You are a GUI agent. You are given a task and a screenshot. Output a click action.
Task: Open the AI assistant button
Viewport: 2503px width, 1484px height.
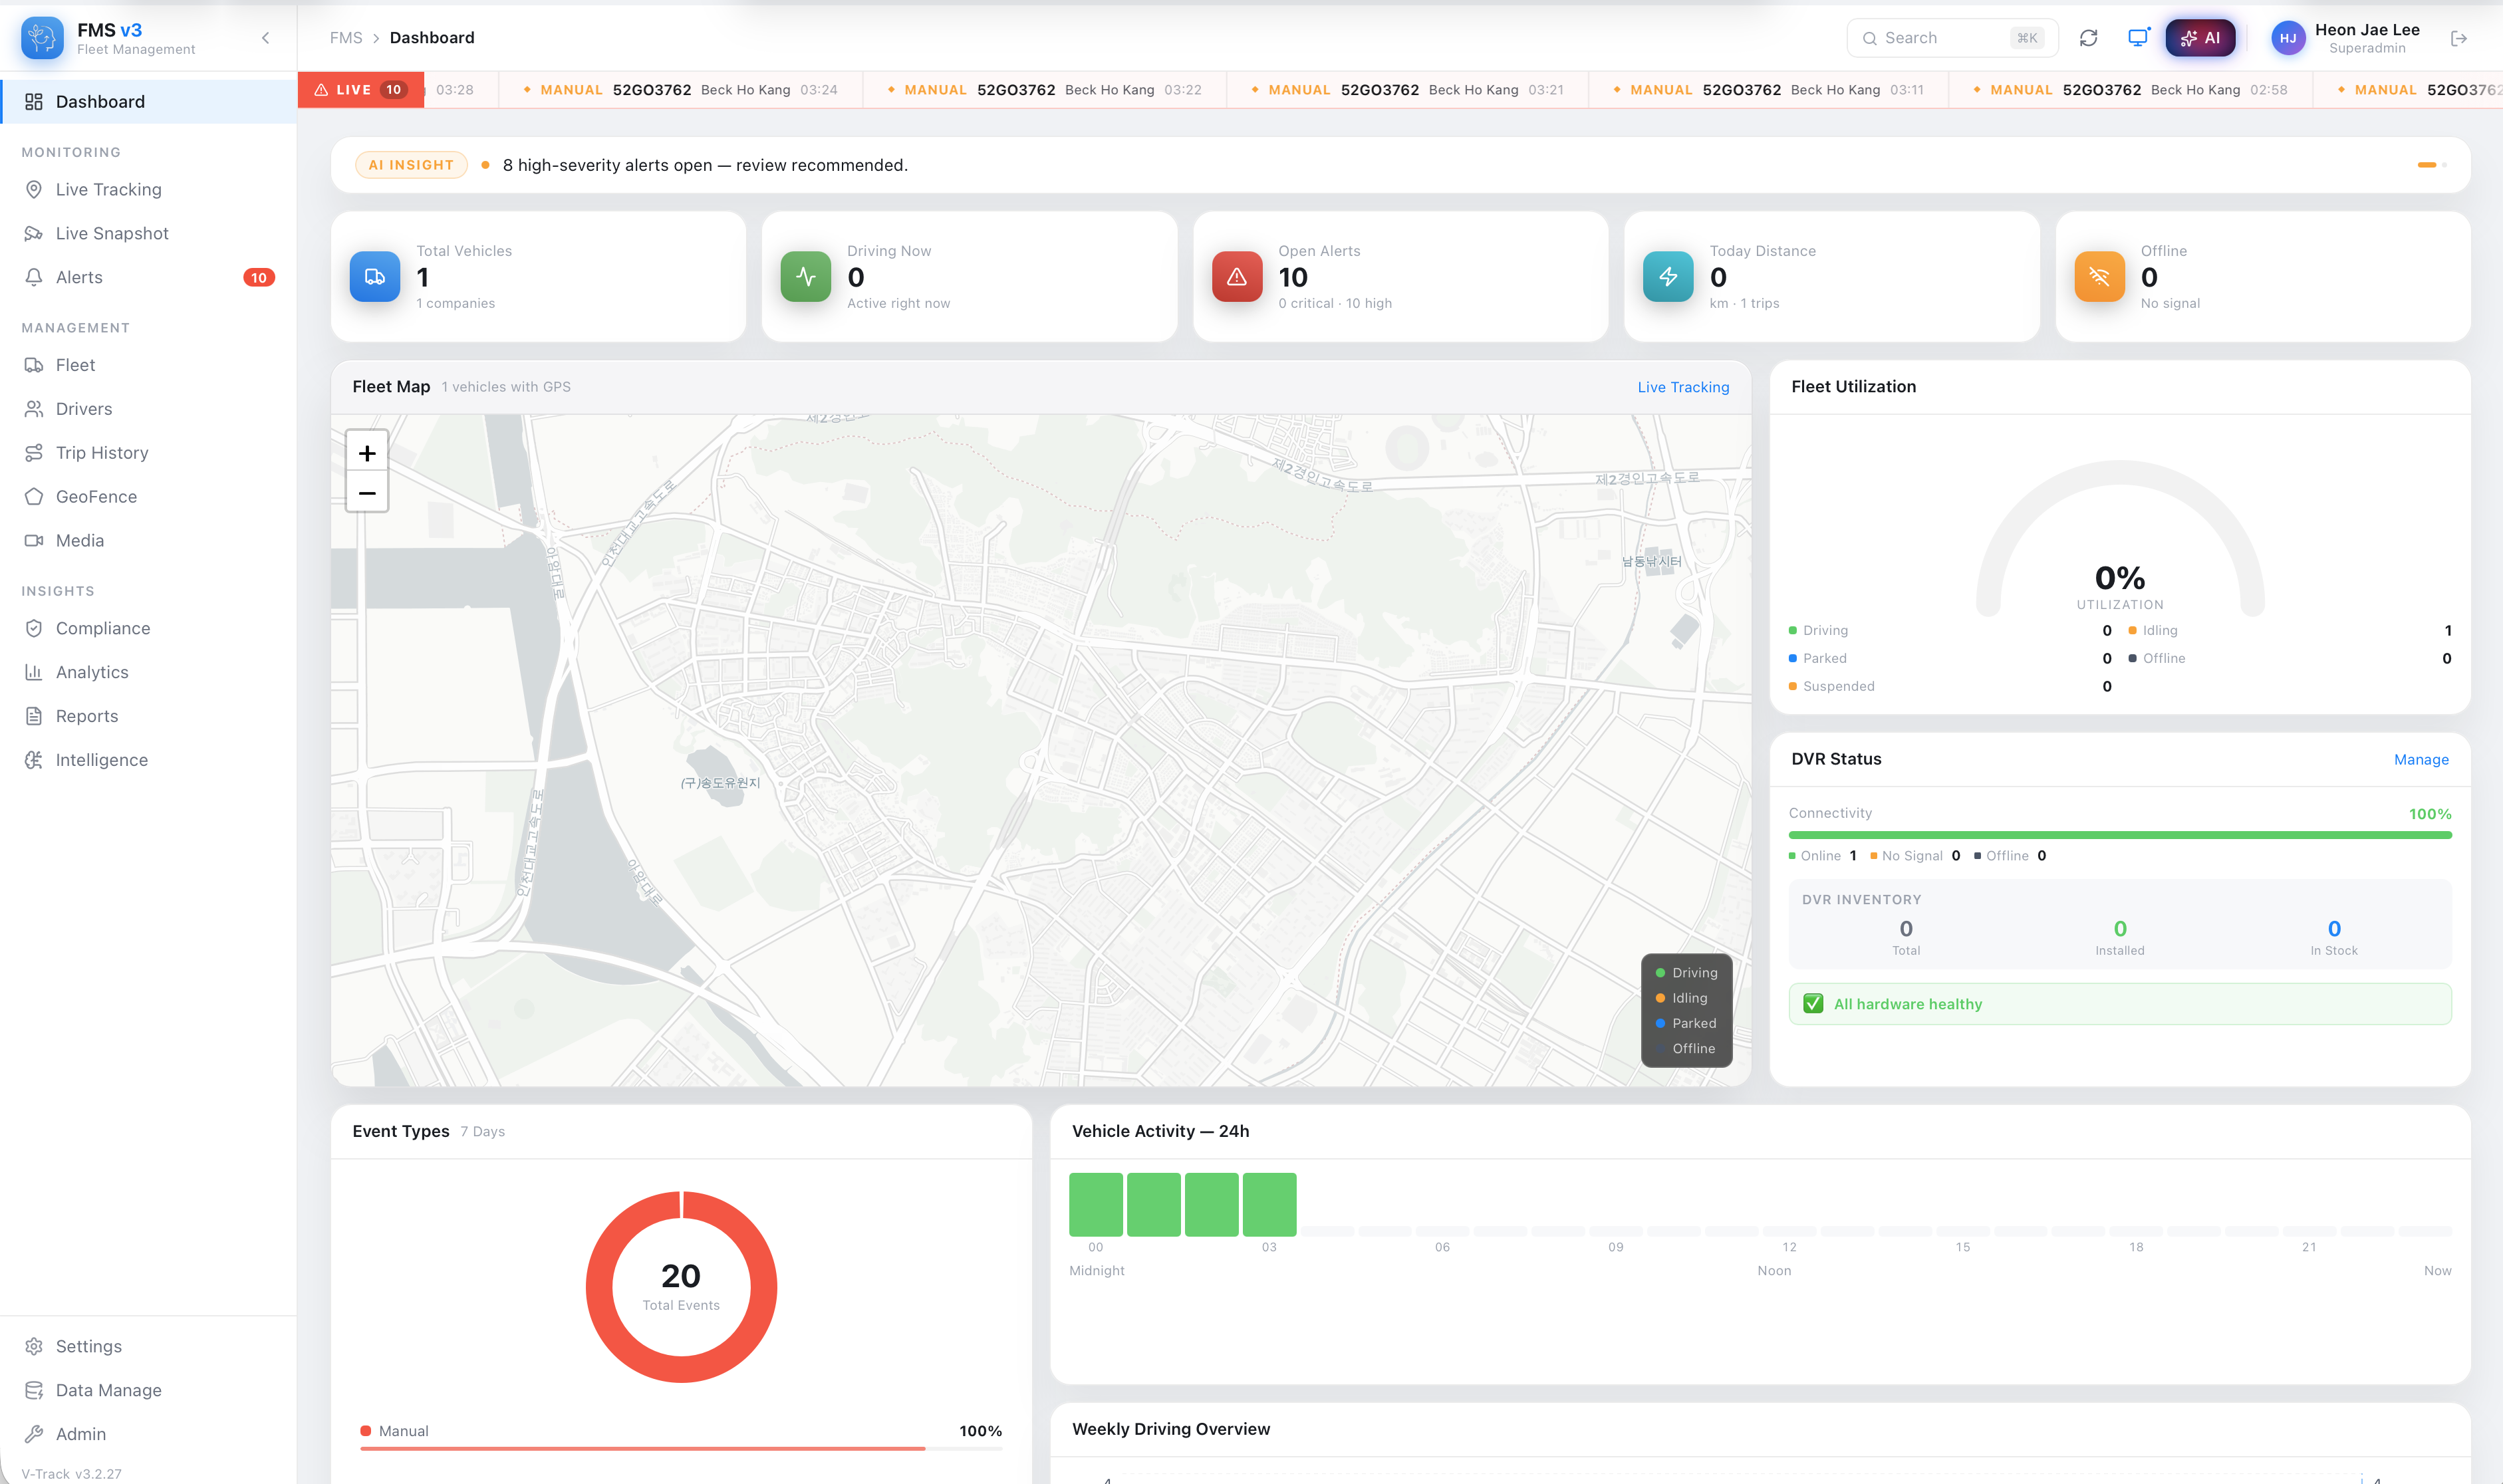tap(2200, 38)
